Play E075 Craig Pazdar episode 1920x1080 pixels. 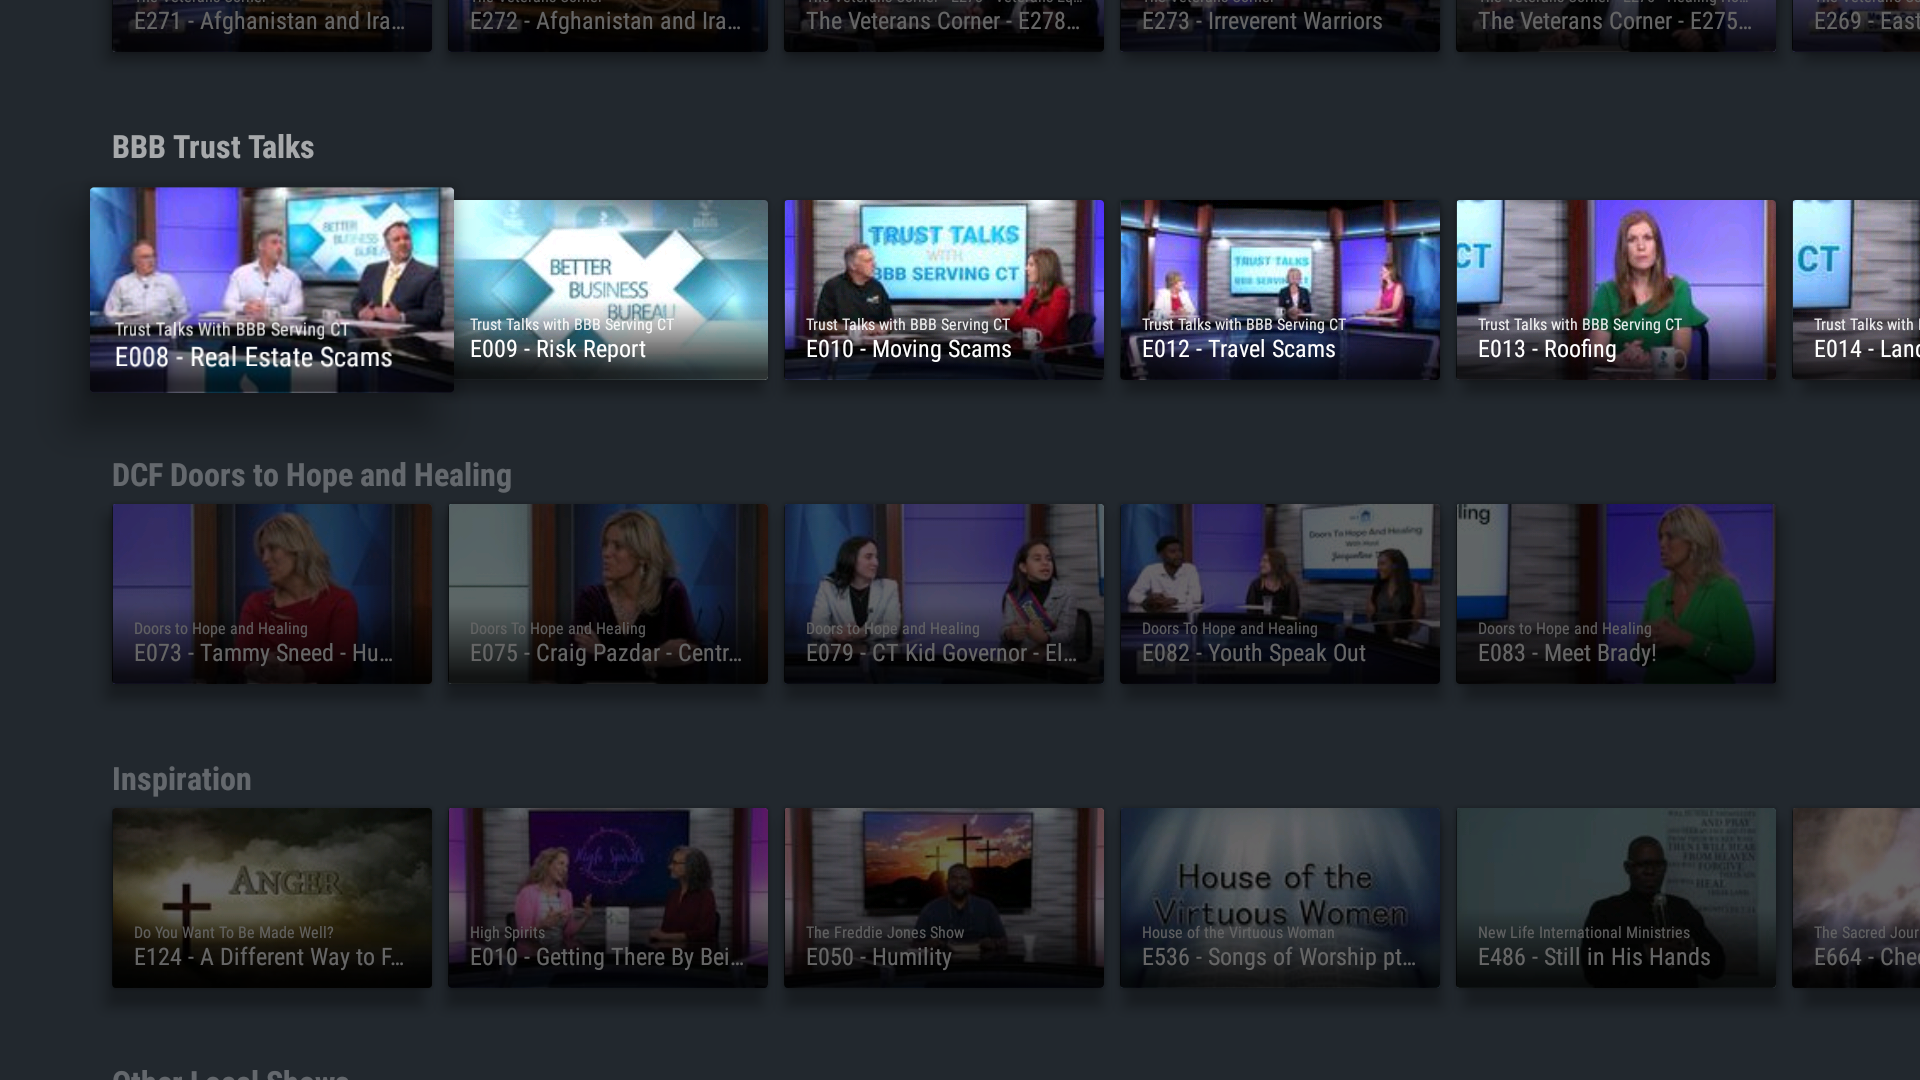[607, 593]
